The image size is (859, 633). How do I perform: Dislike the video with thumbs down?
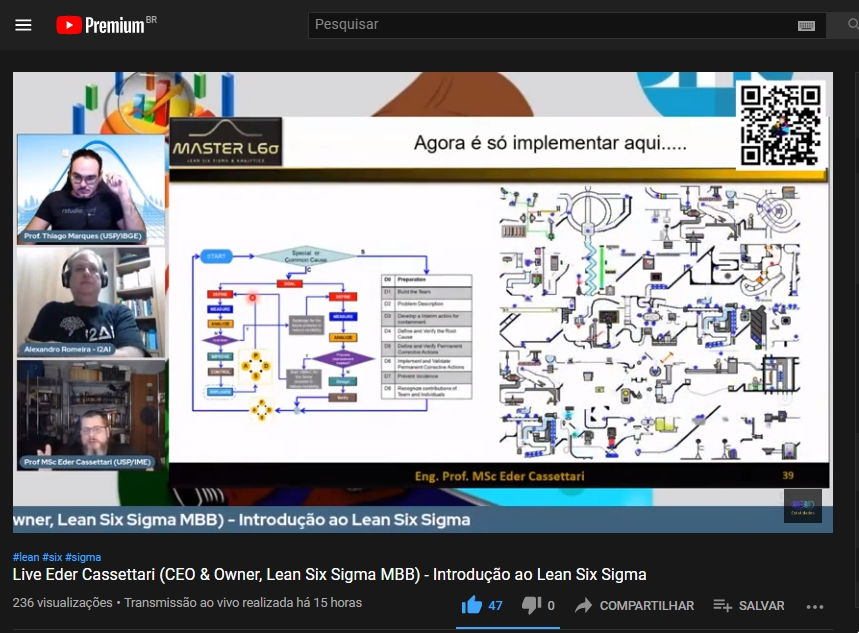pos(531,606)
